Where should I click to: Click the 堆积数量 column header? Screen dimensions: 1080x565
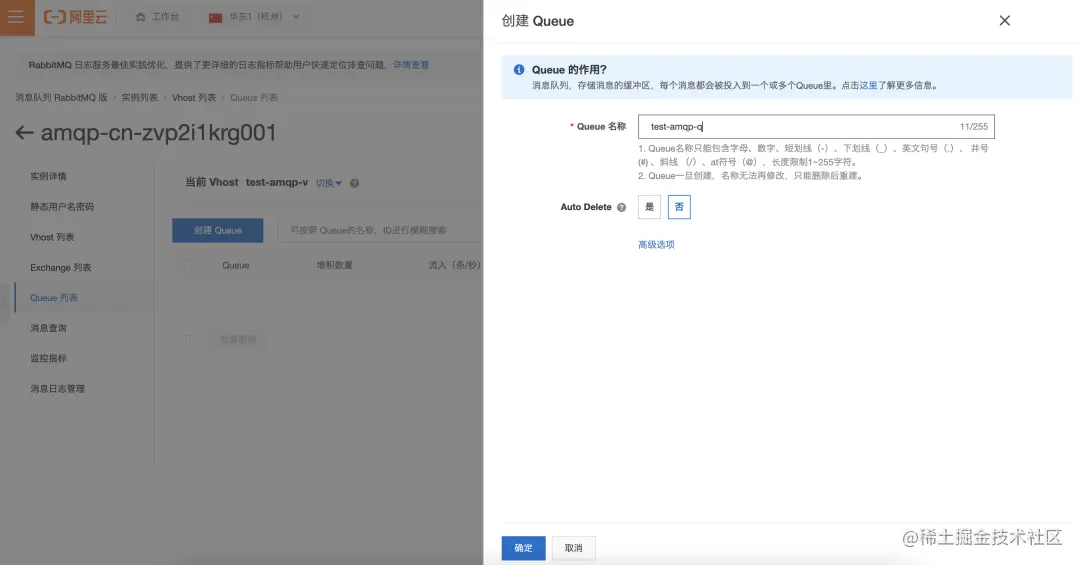coord(335,265)
